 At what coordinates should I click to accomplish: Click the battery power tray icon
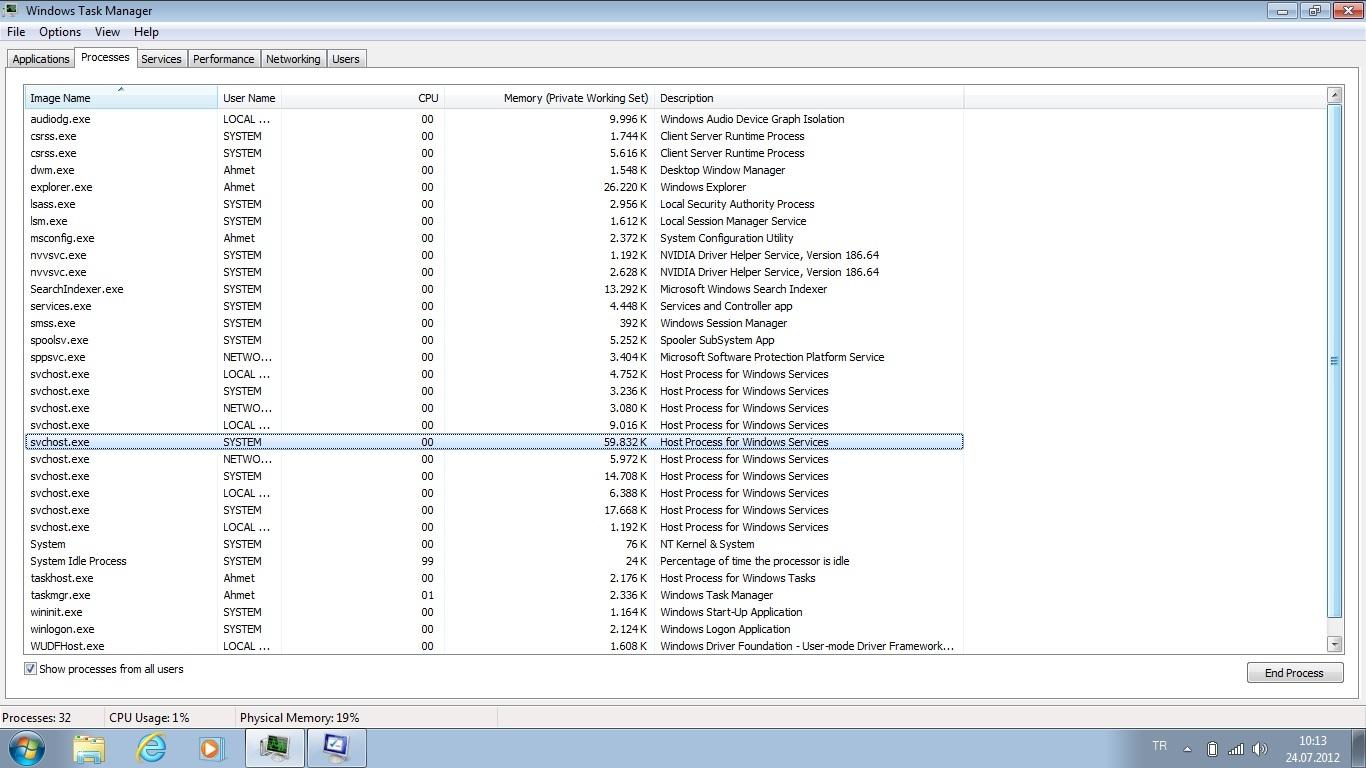pyautogui.click(x=1212, y=748)
